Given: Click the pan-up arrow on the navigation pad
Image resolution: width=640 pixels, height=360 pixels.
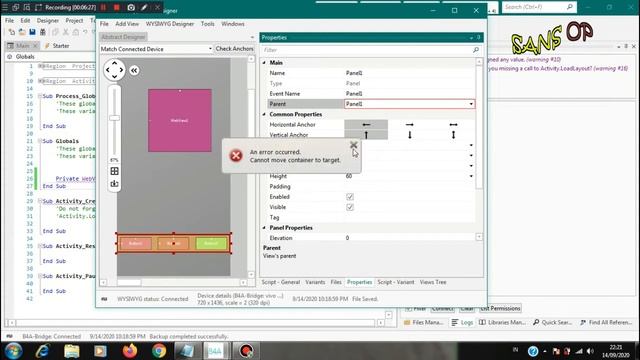Looking at the screenshot, I should pos(114,63).
